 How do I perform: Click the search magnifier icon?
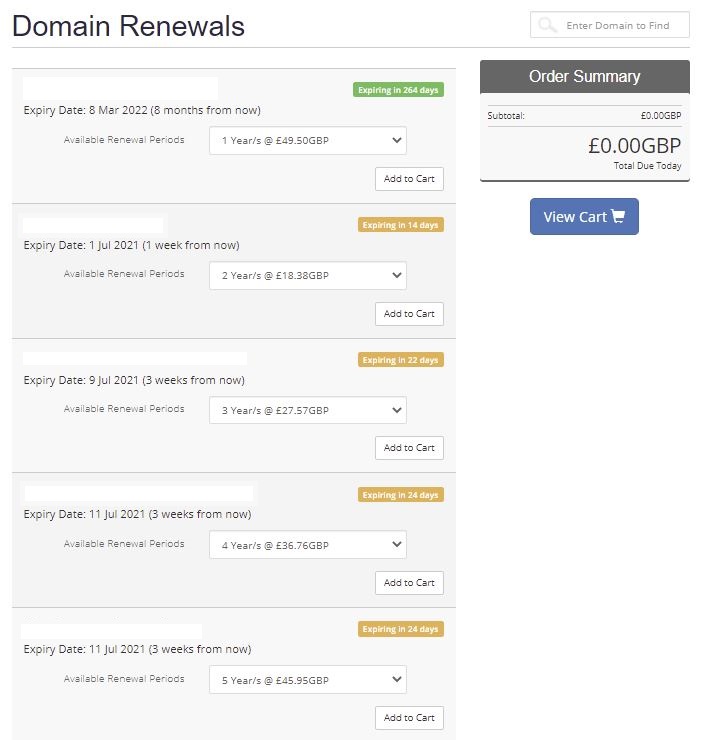point(548,25)
